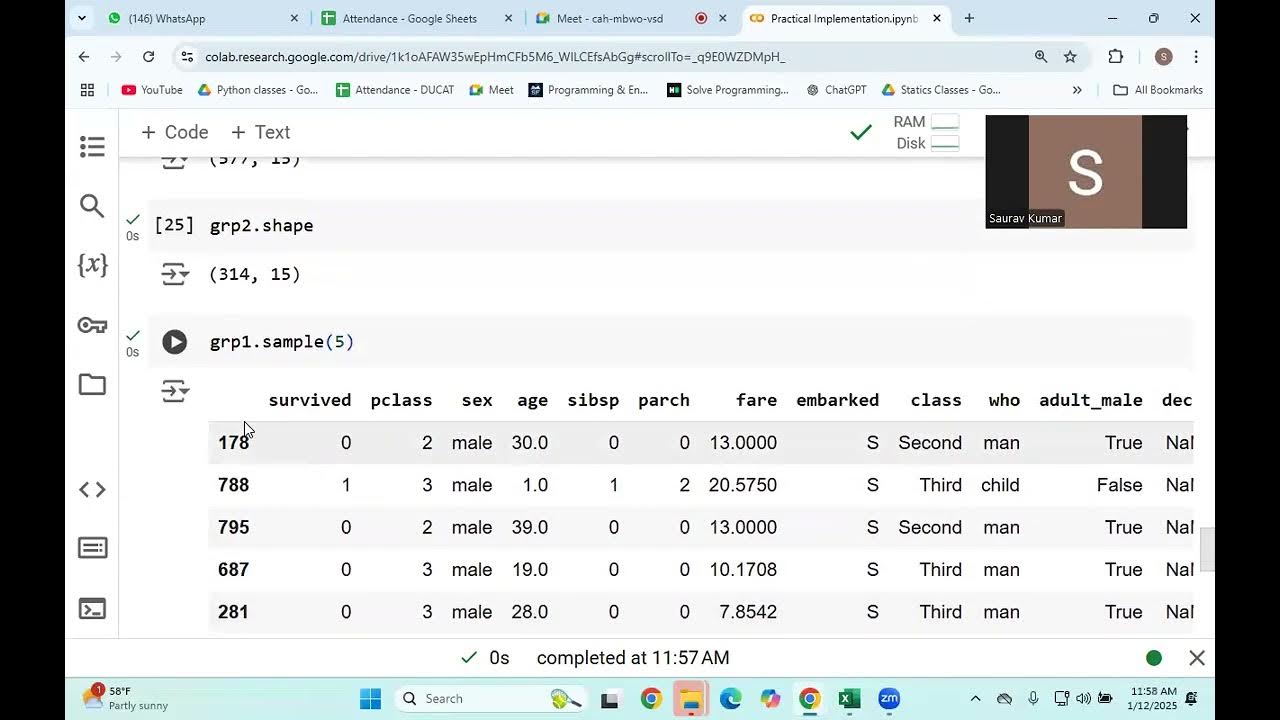Bookmark this page with the star icon
This screenshot has width=1280, height=720.
pos(1070,57)
